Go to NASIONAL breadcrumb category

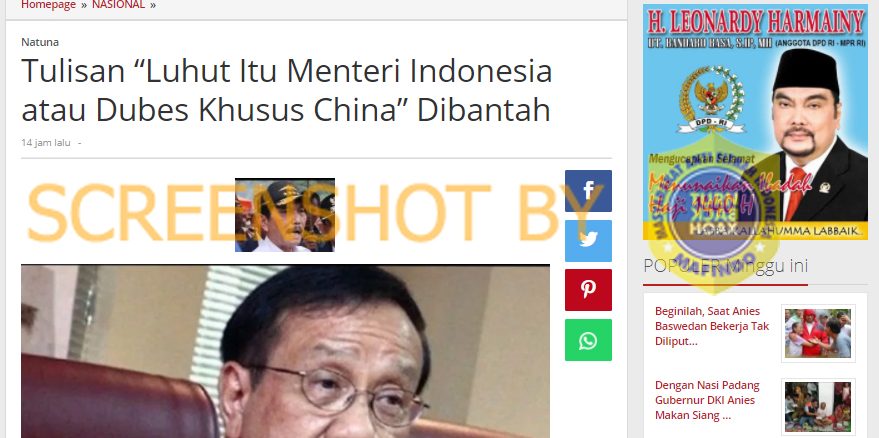click(118, 5)
